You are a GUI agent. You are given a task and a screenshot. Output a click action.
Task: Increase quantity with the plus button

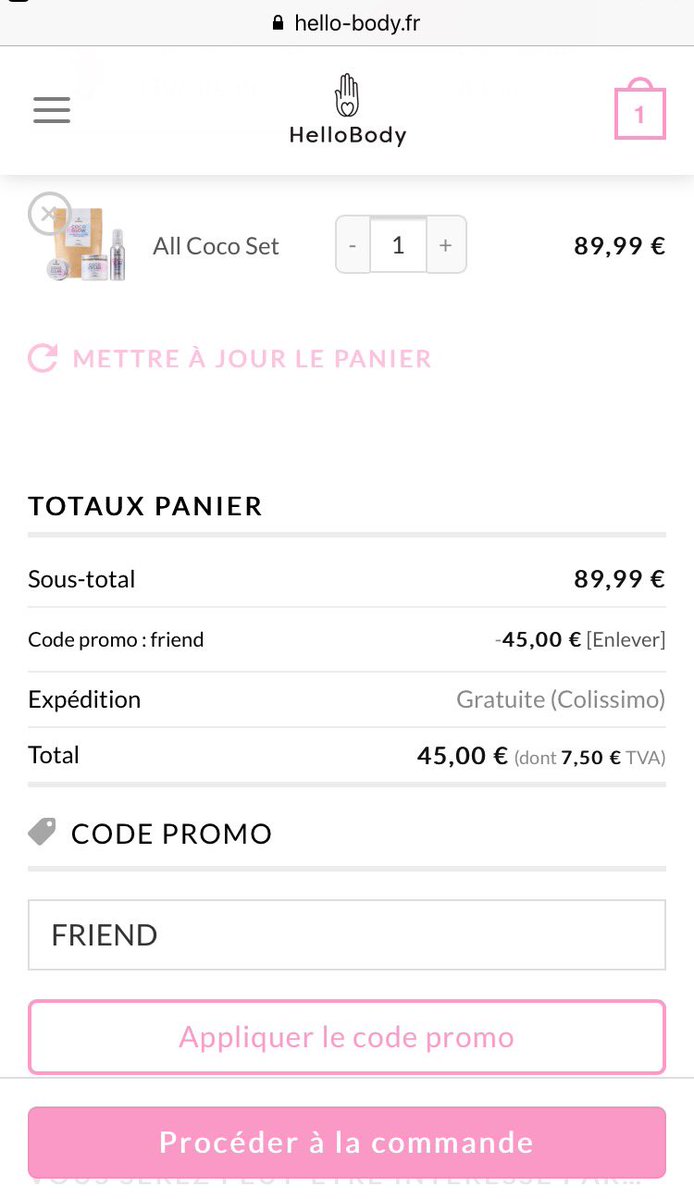coord(446,244)
